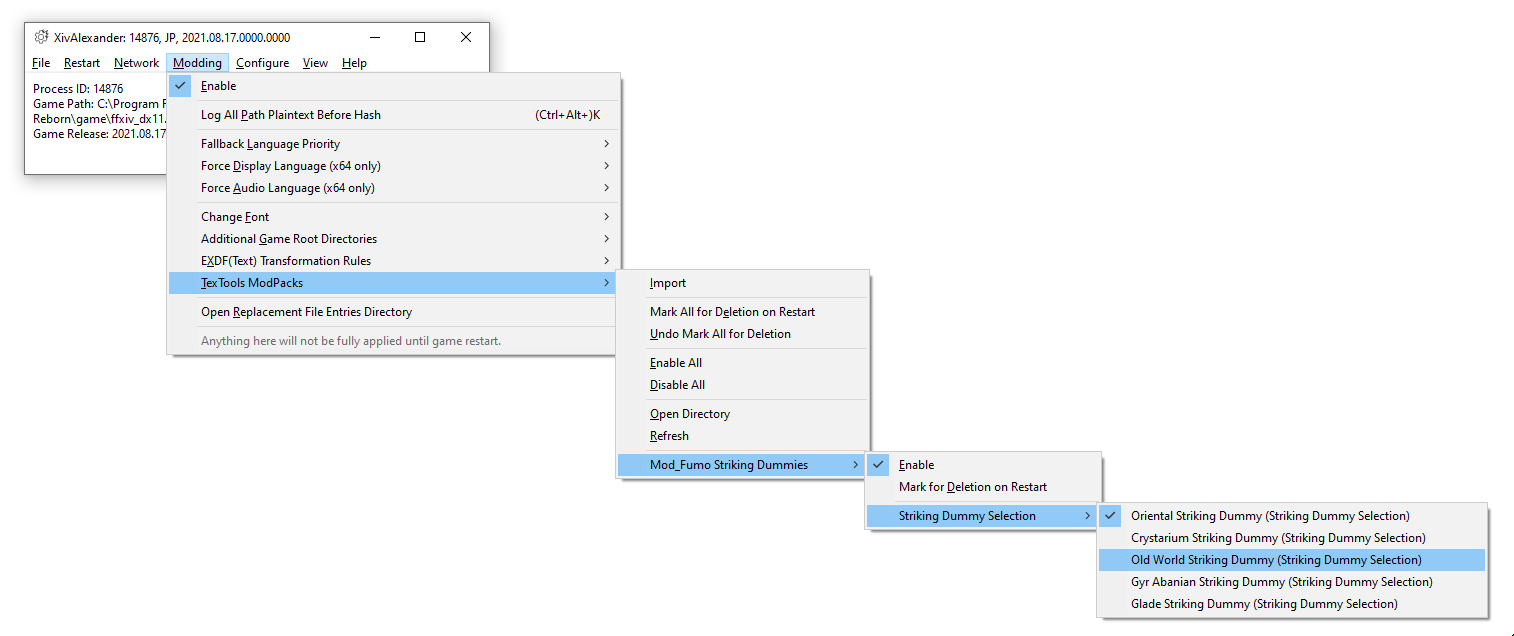Click the XivAlexander gear icon in title bar
This screenshot has width=1514, height=636.
tap(41, 37)
